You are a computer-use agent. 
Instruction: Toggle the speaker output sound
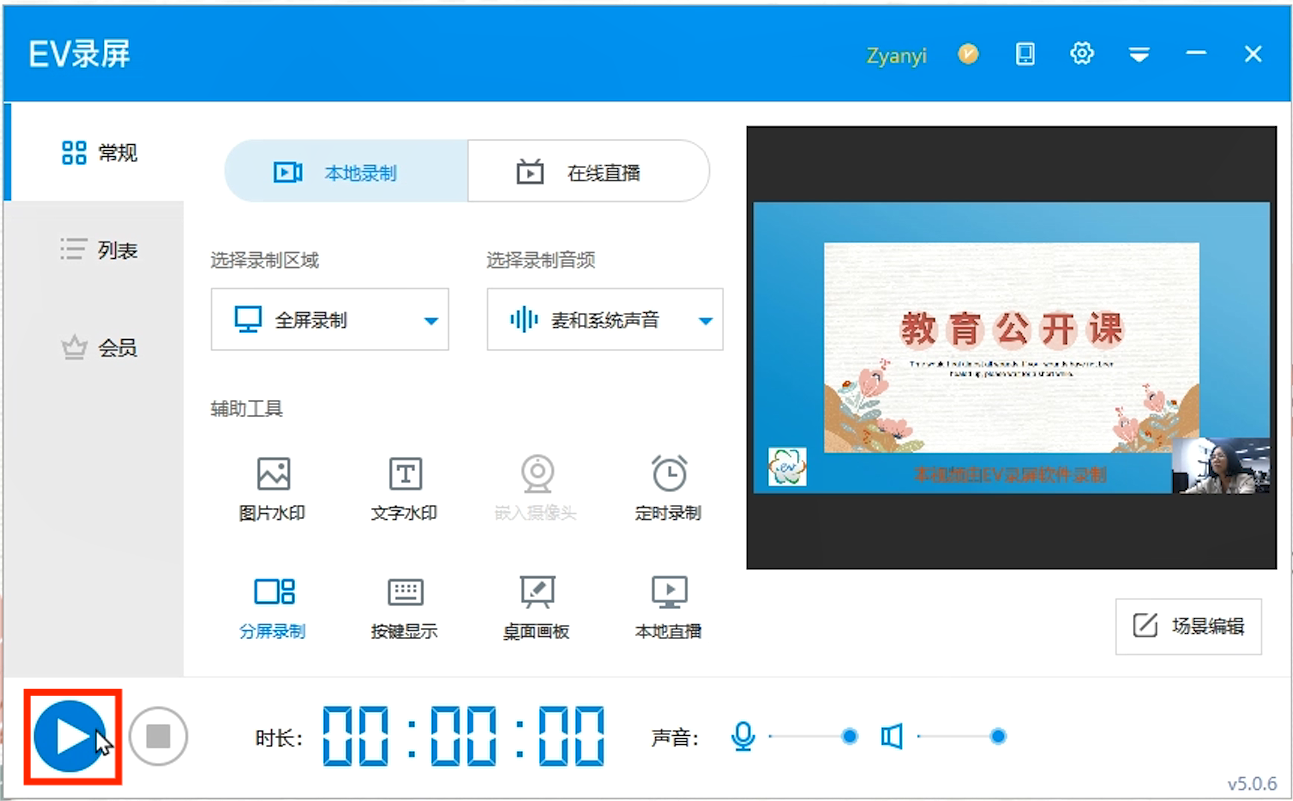click(891, 736)
